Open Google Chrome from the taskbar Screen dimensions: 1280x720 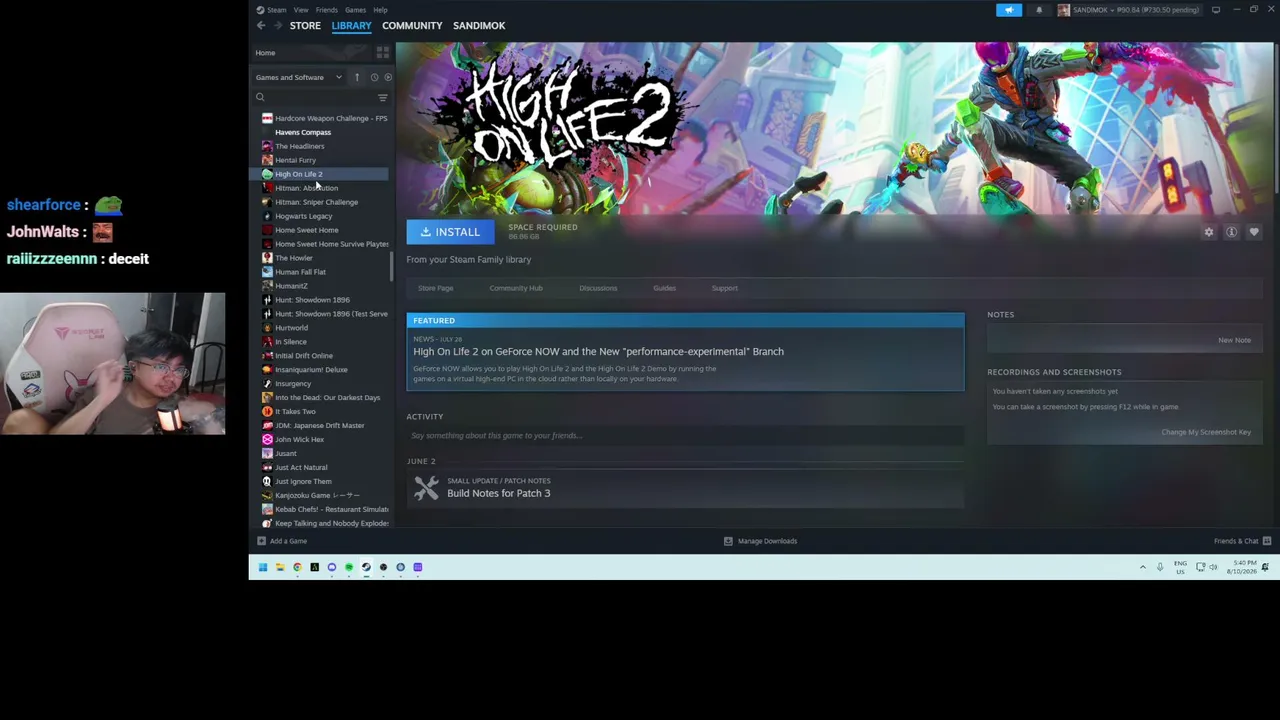pyautogui.click(x=297, y=567)
